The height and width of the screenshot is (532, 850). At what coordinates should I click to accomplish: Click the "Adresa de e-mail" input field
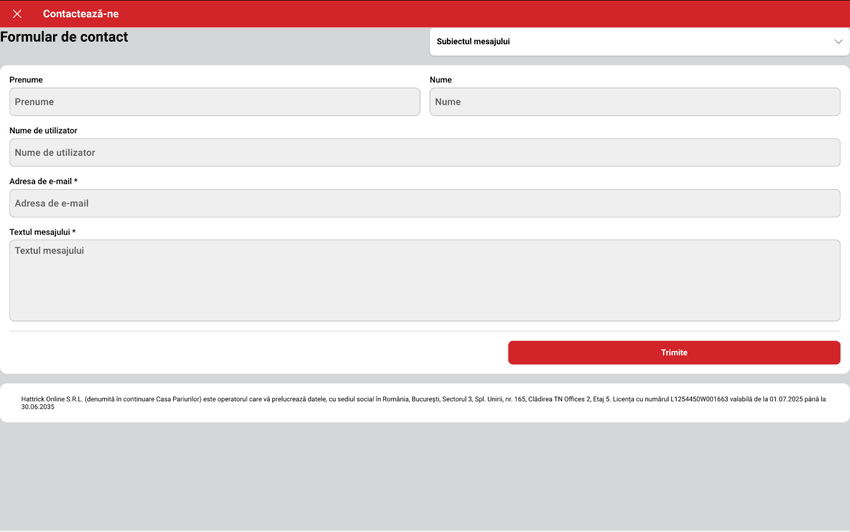click(424, 203)
